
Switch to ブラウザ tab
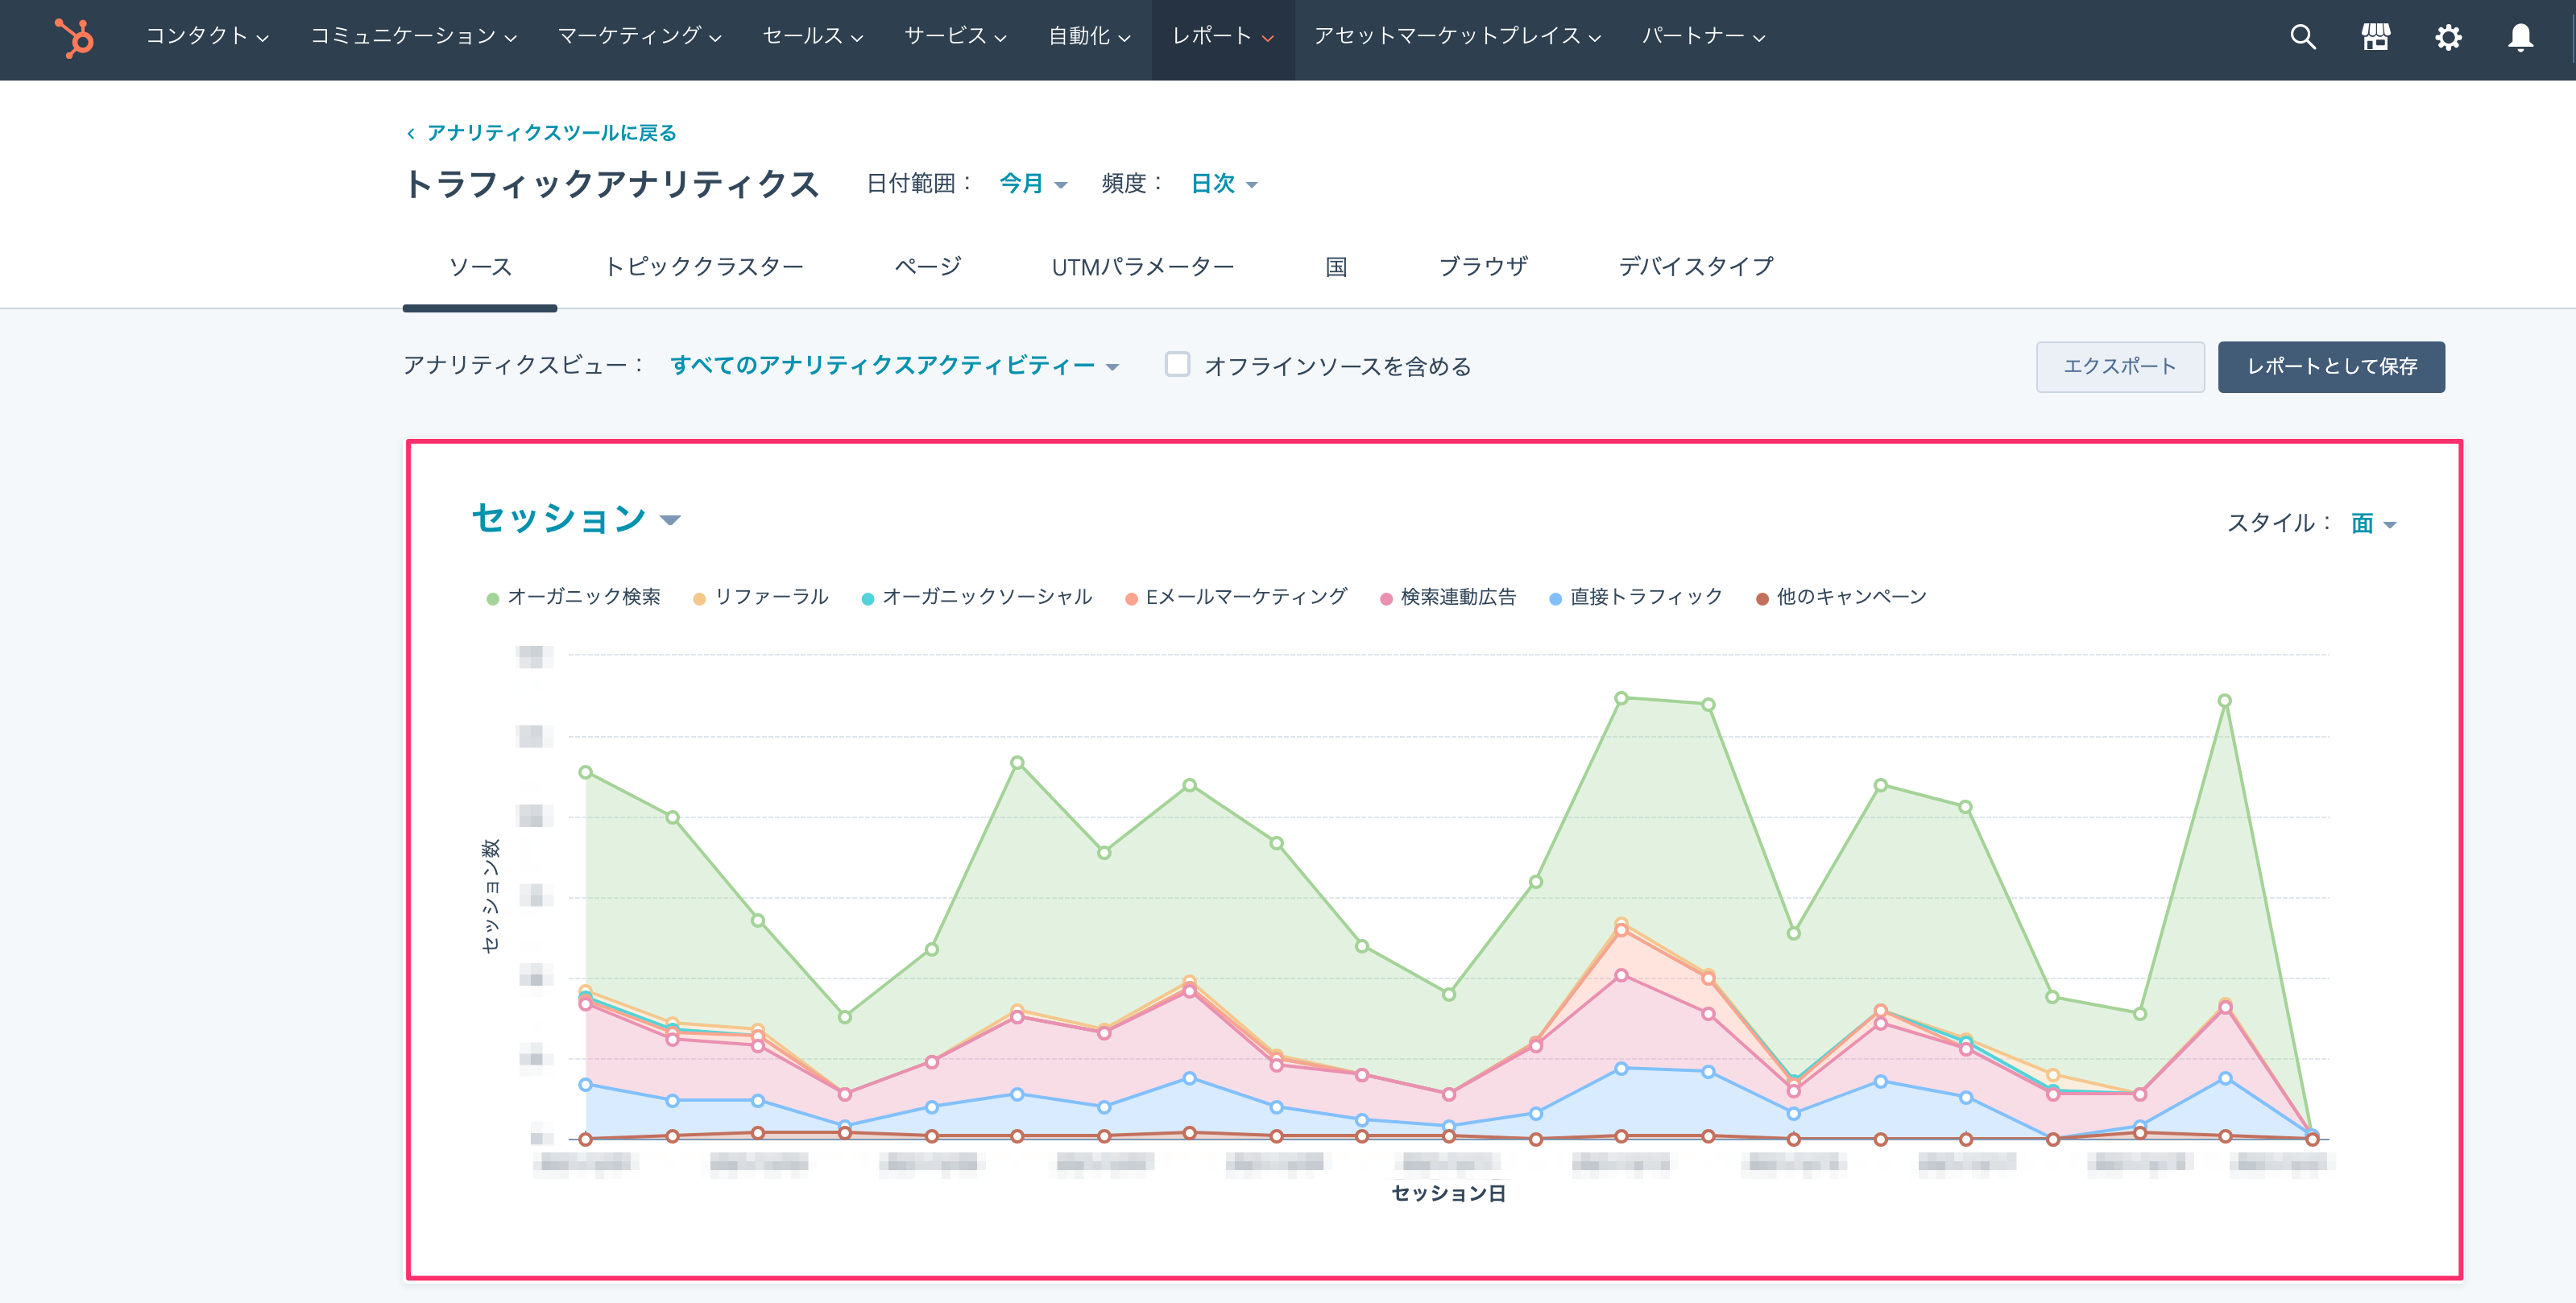point(1483,267)
